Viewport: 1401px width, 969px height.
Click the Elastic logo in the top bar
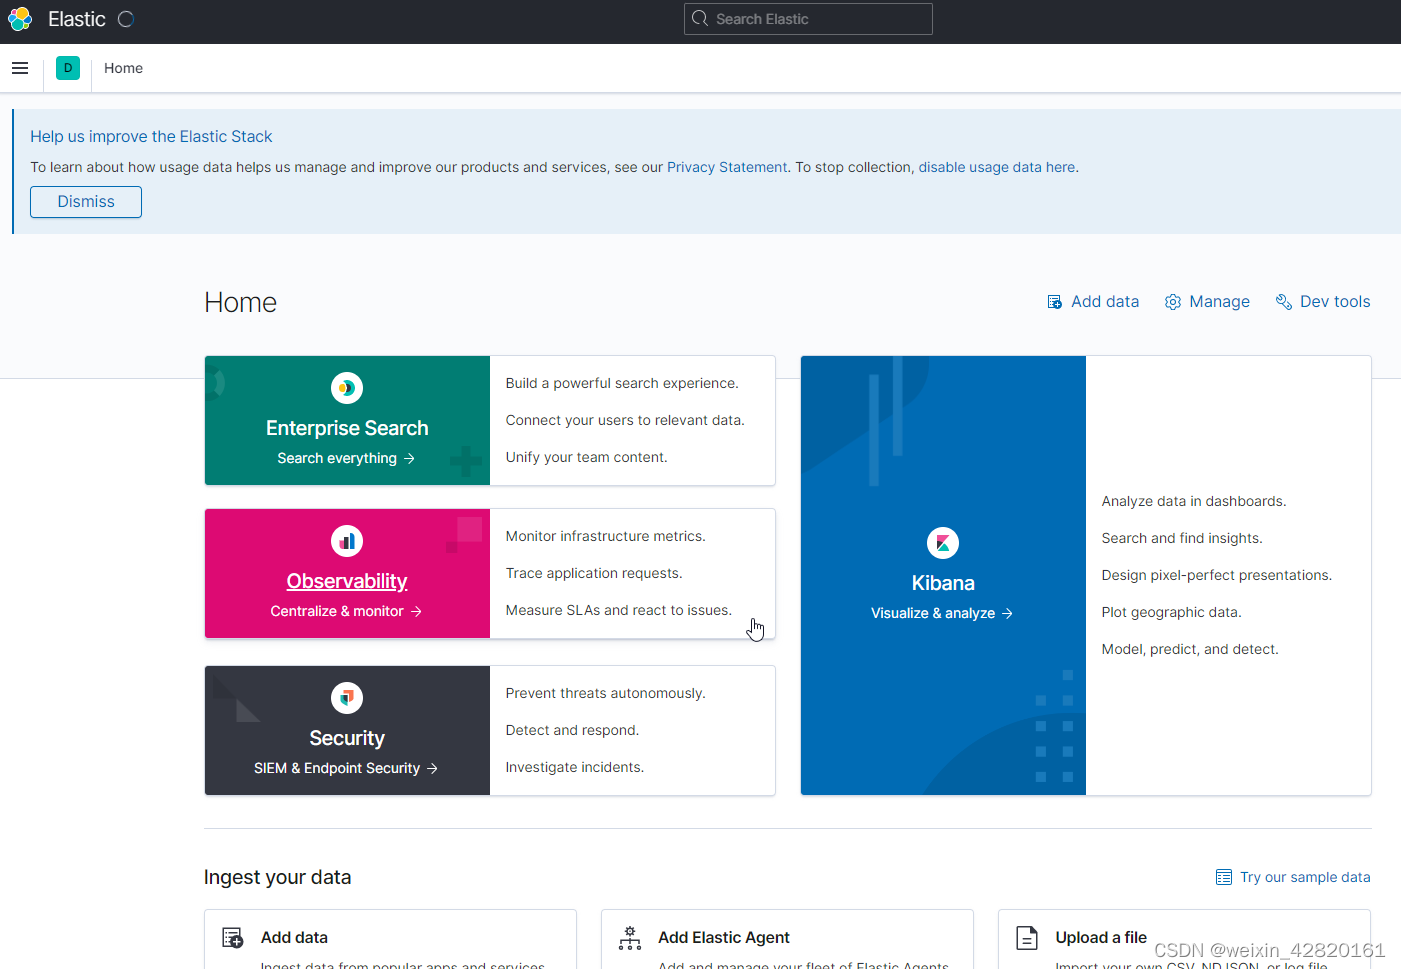[19, 19]
